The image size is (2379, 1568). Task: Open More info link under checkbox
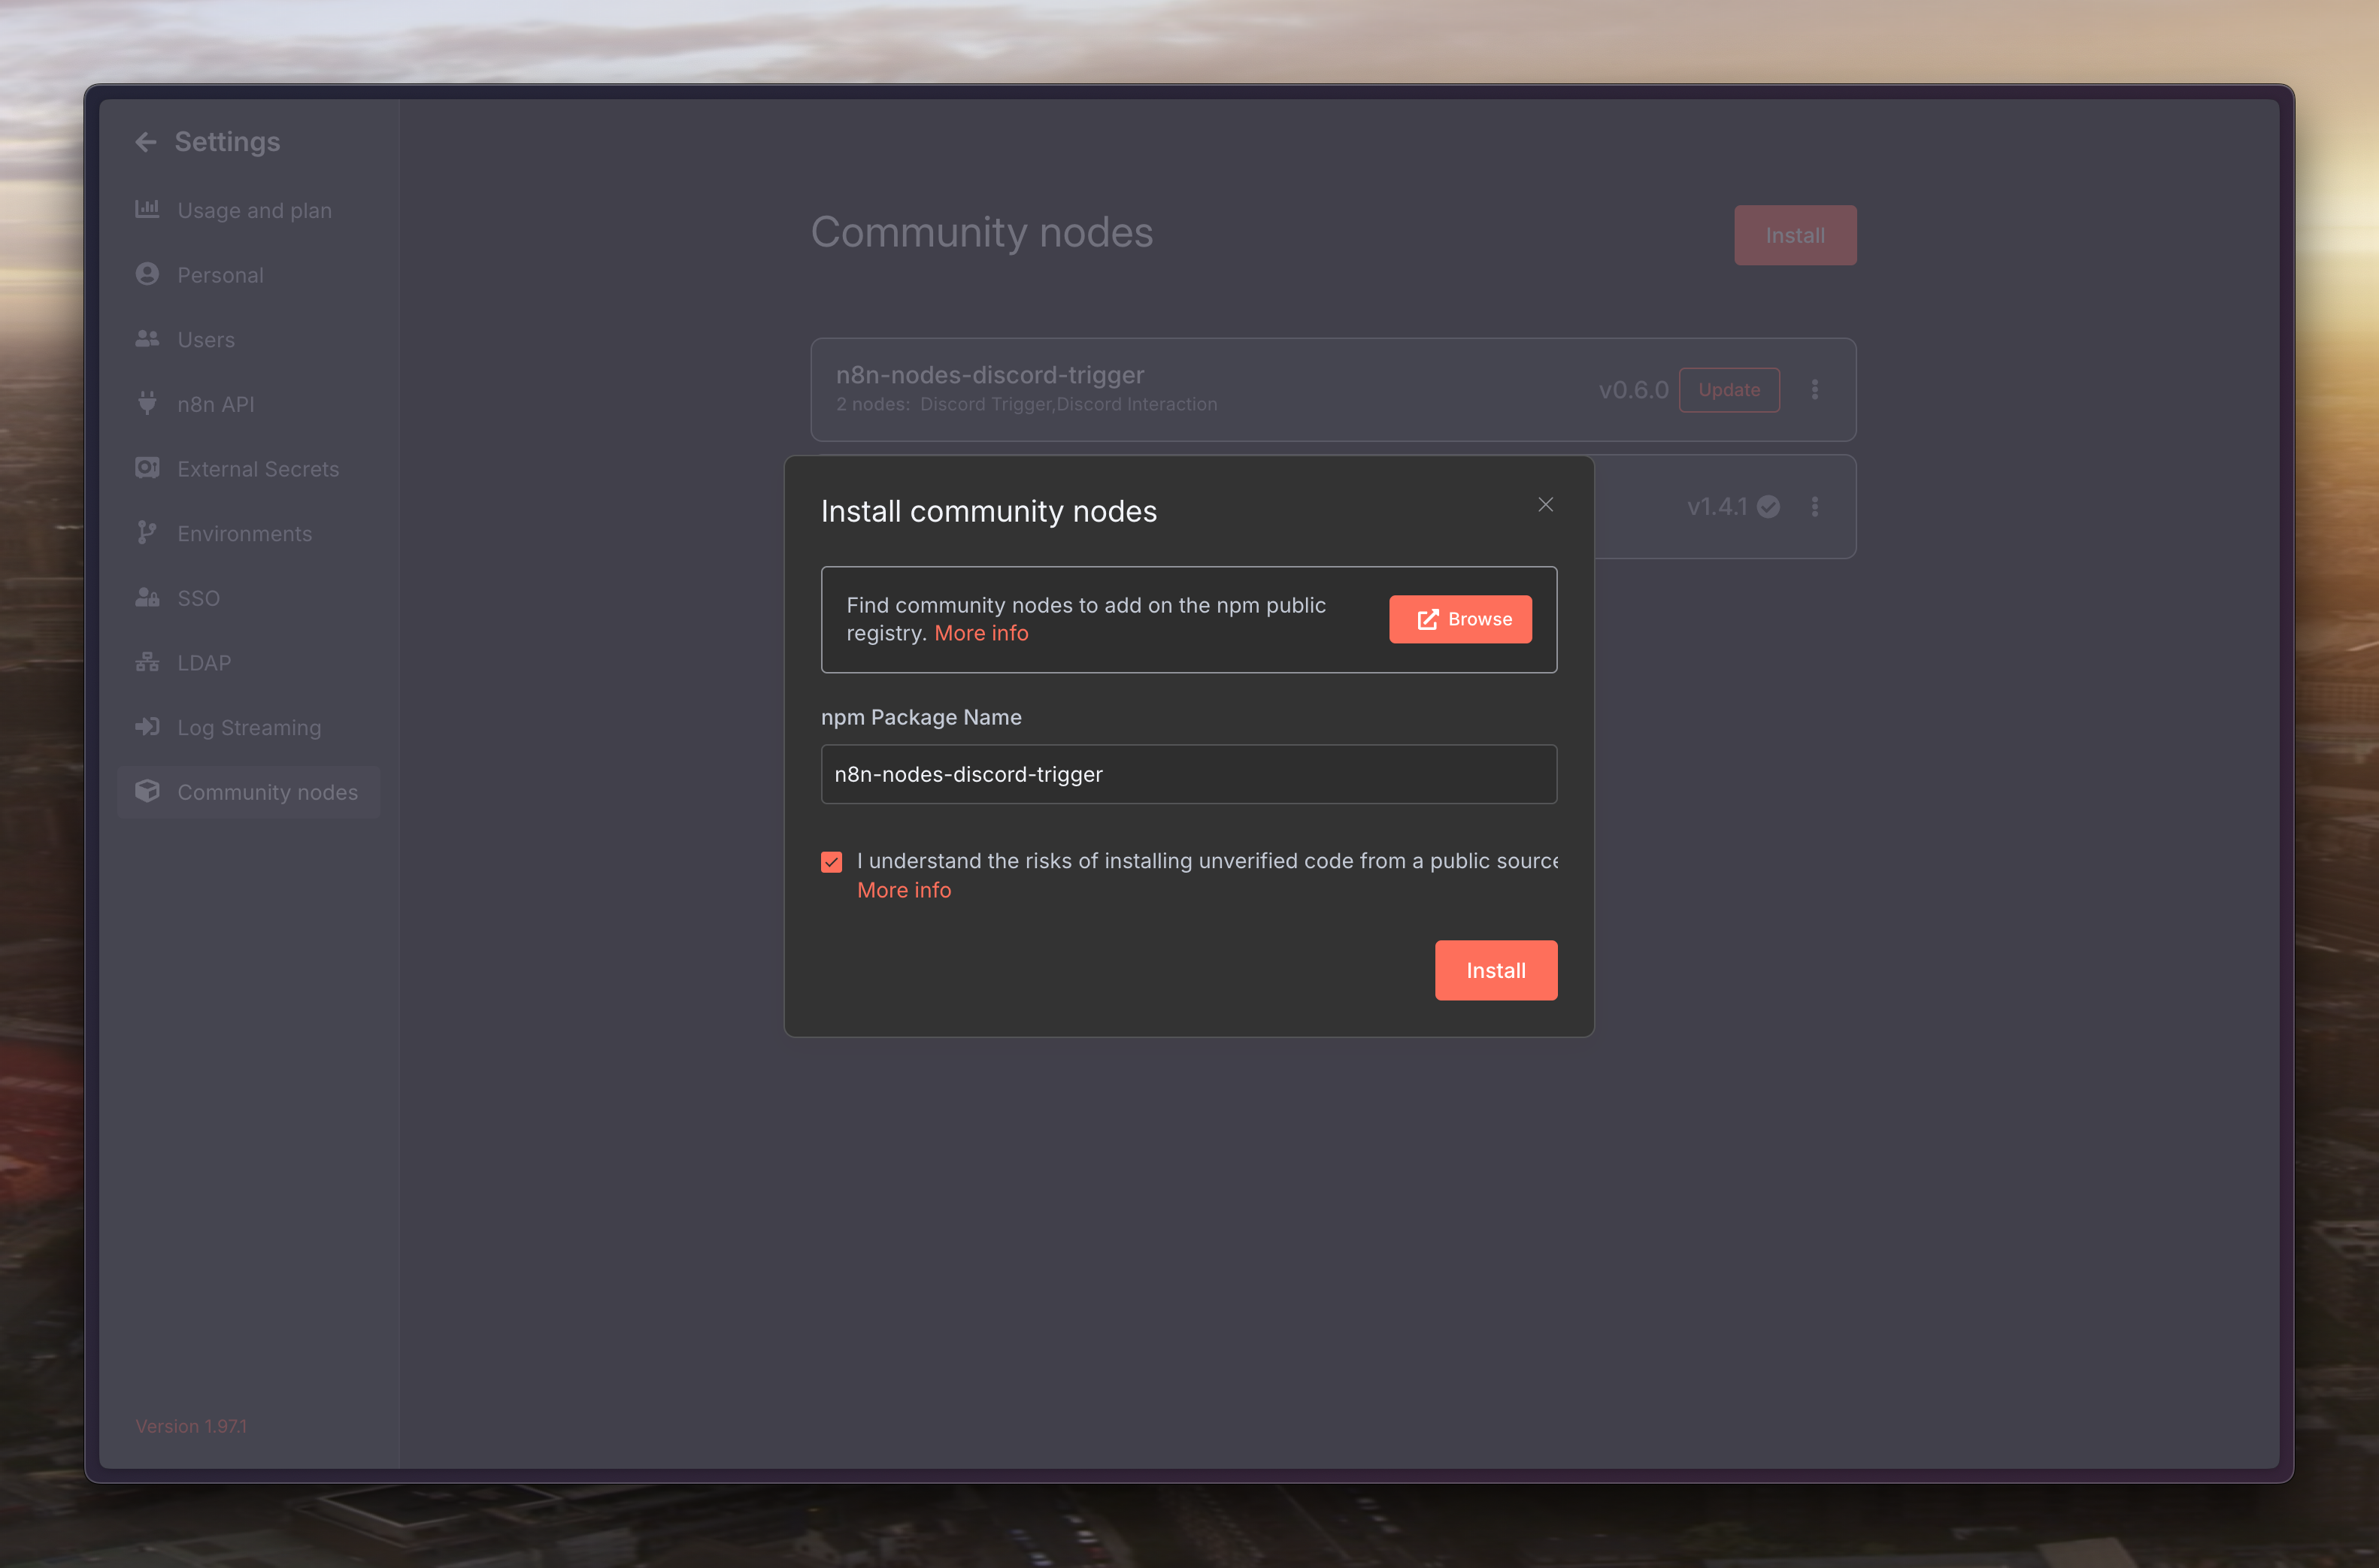point(904,890)
